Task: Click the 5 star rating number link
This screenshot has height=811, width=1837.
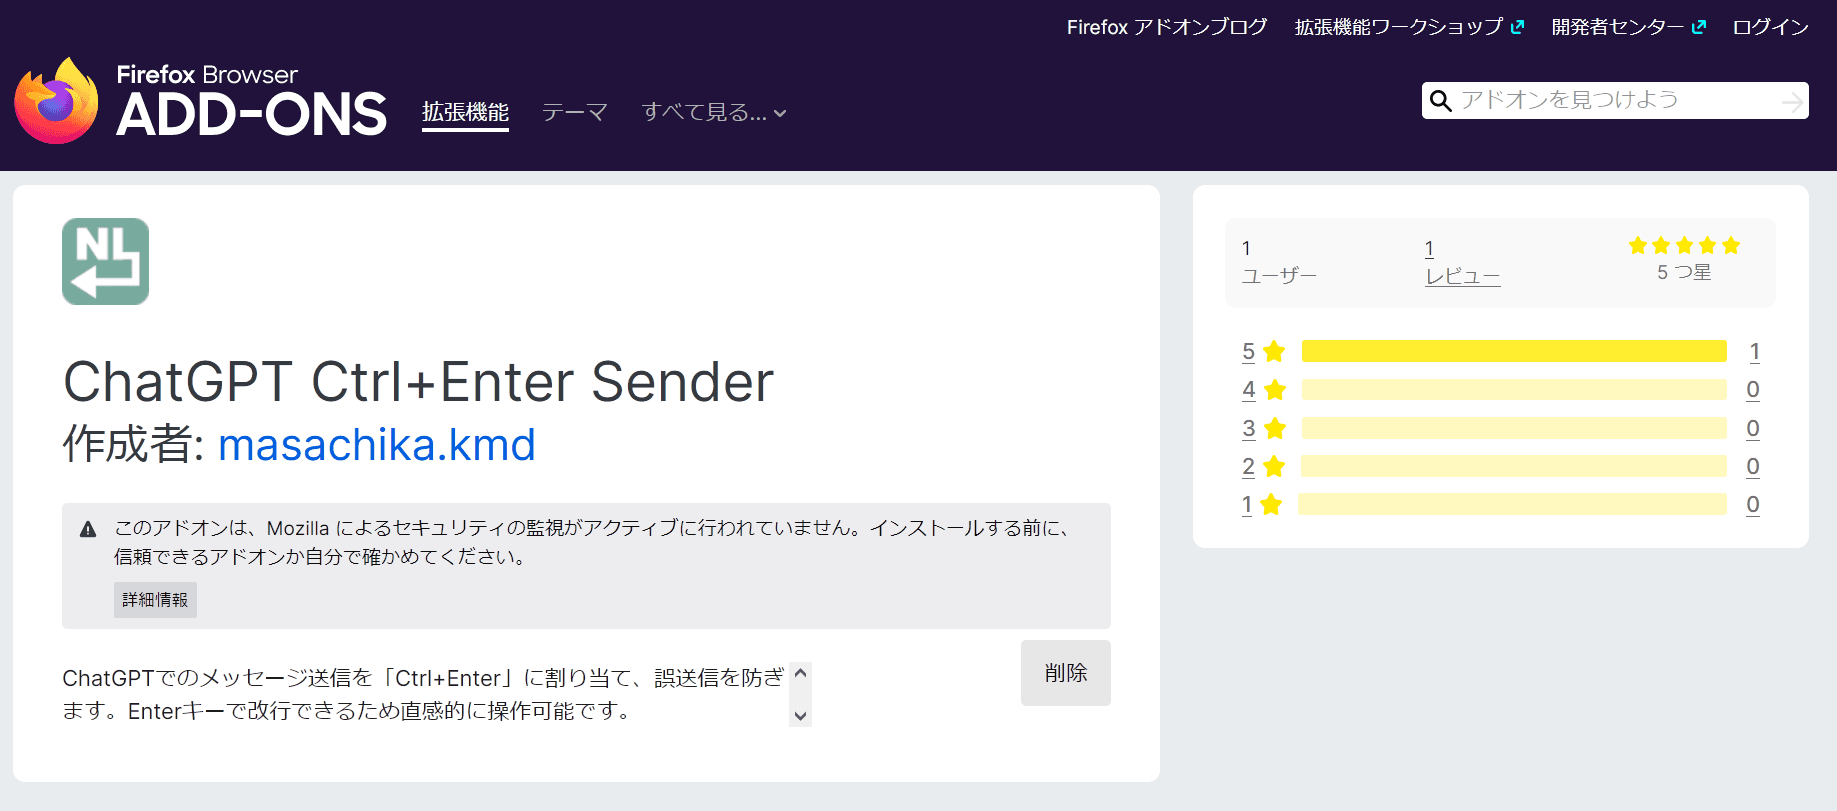Action: pyautogui.click(x=1249, y=352)
